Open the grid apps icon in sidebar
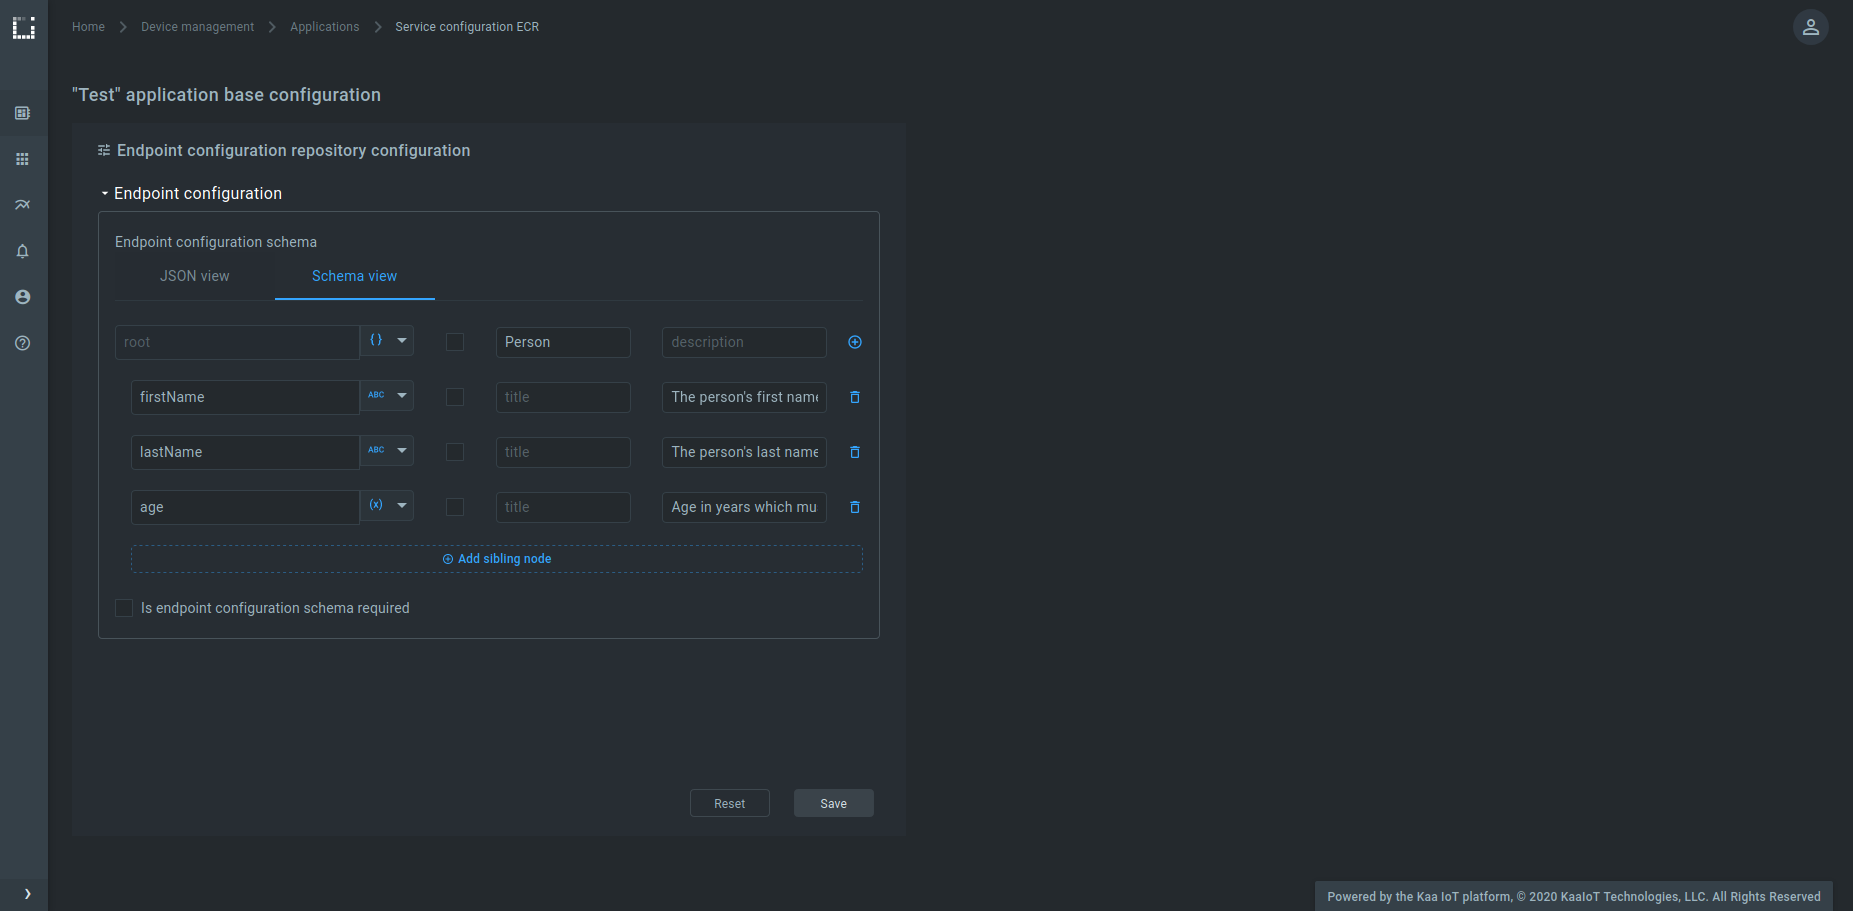This screenshot has width=1853, height=911. click(22, 159)
